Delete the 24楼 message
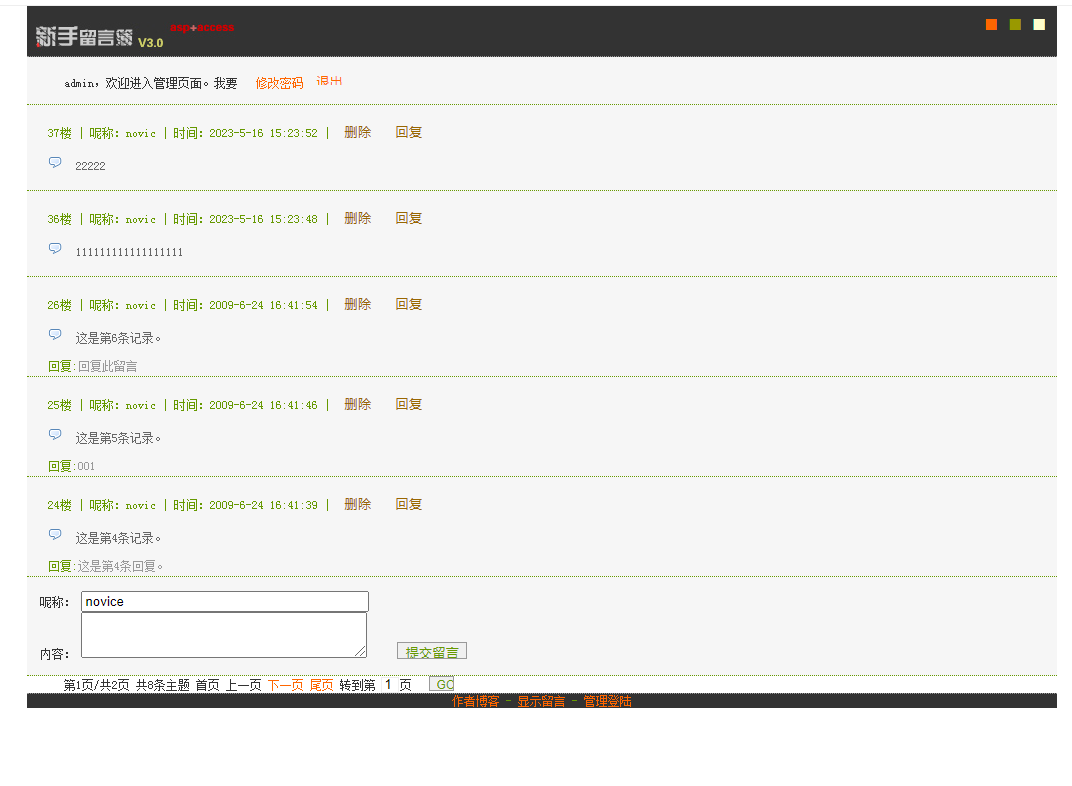Screen dimensions: 1072x786 click(358, 504)
